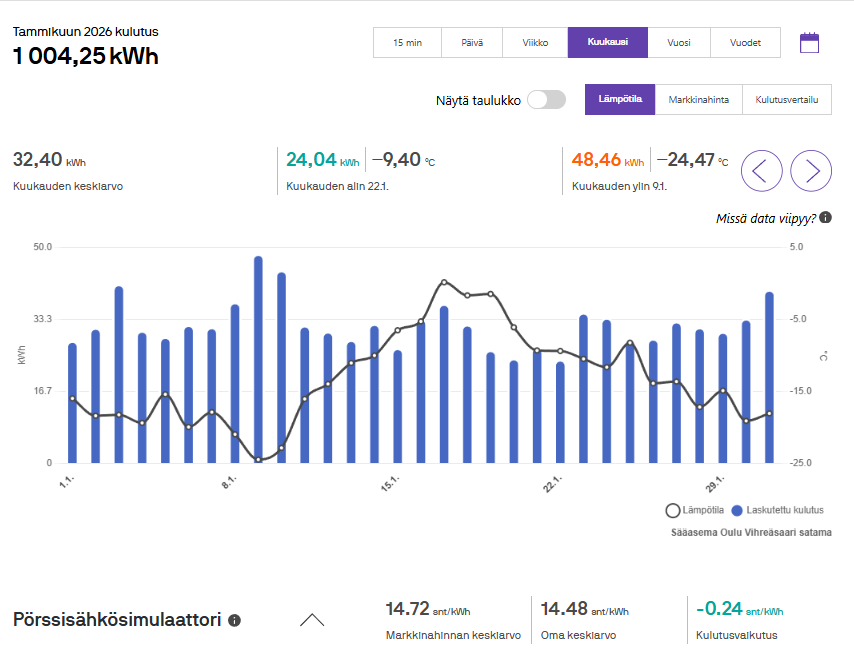Screen dimensions: 854x668
Task: Toggle Lämpötila legend circle icon
Action: point(673,511)
